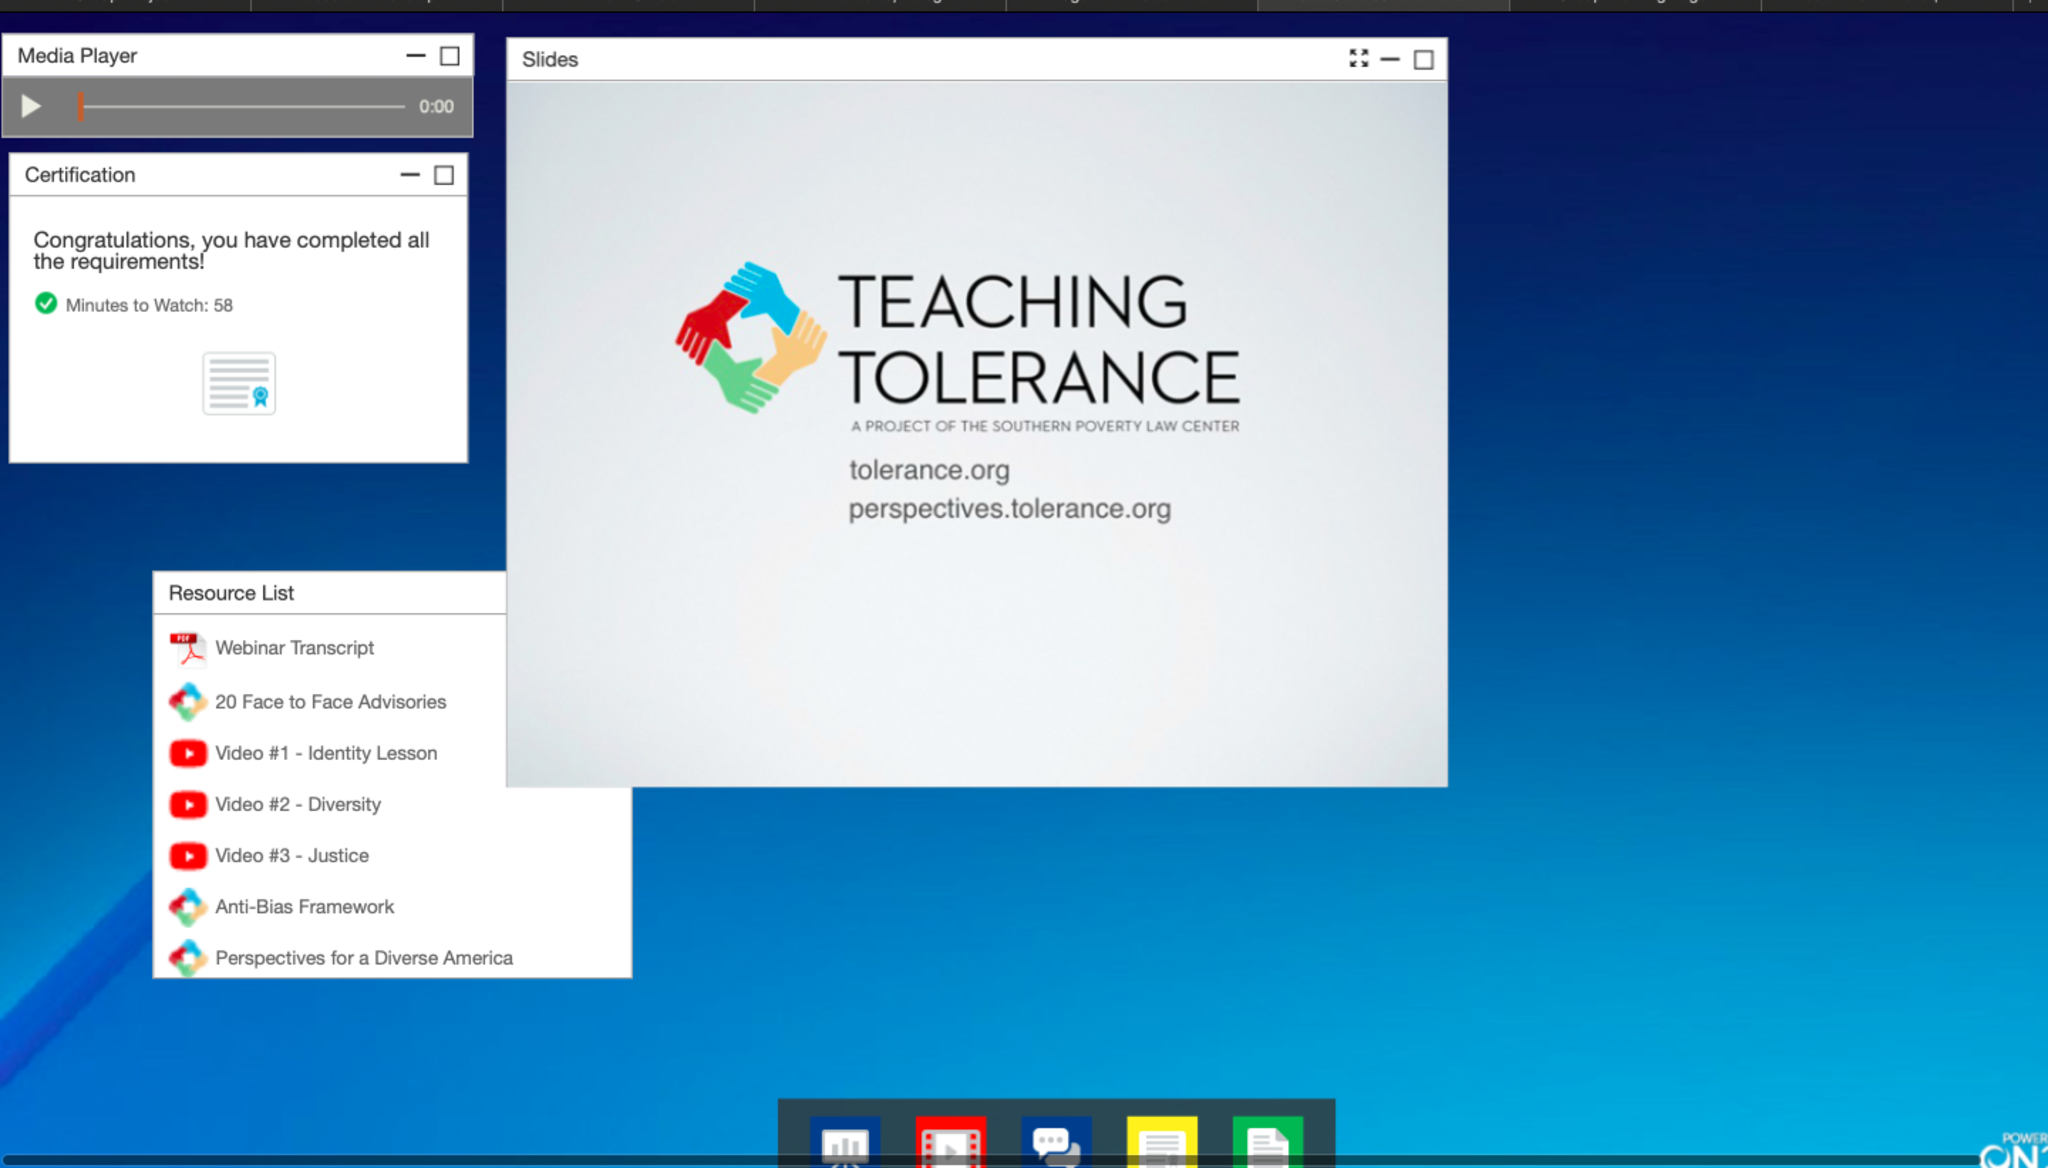Click the media player seek slider track
This screenshot has height=1168, width=2048.
coord(243,106)
